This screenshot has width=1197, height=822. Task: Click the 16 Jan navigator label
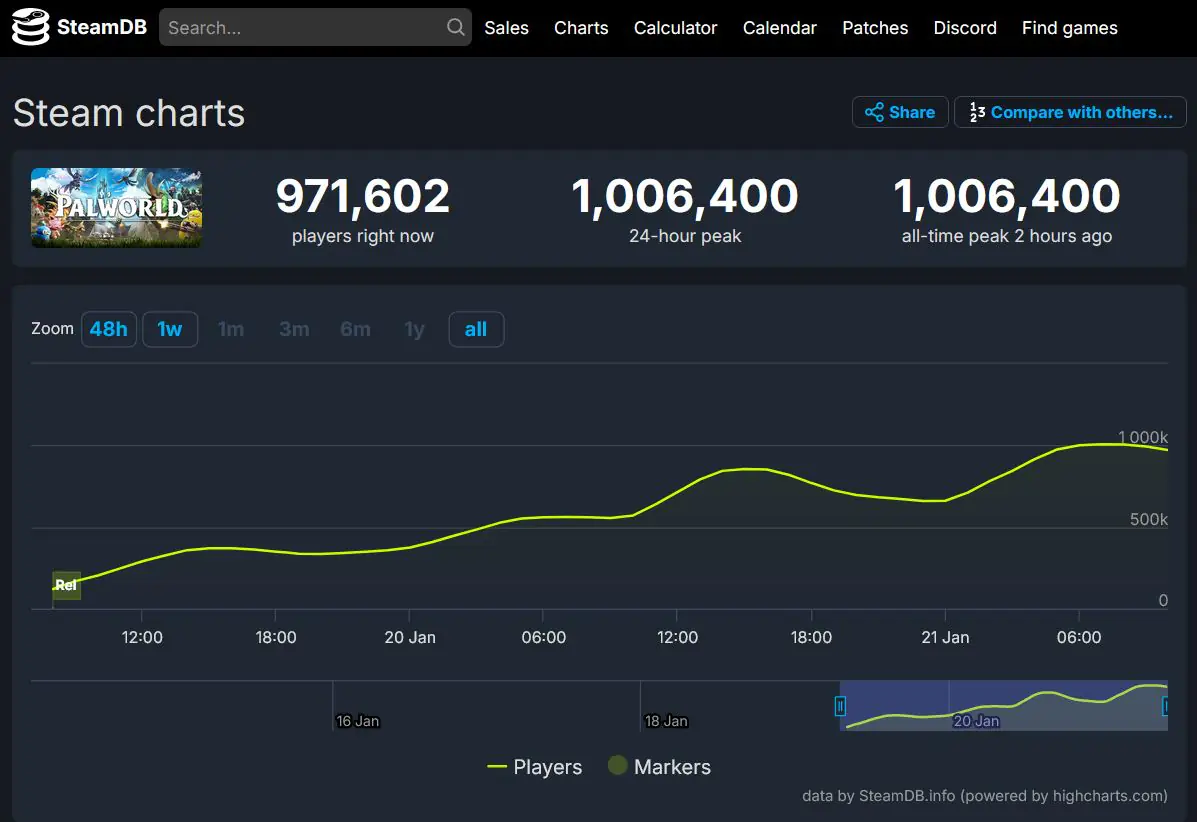click(x=357, y=721)
